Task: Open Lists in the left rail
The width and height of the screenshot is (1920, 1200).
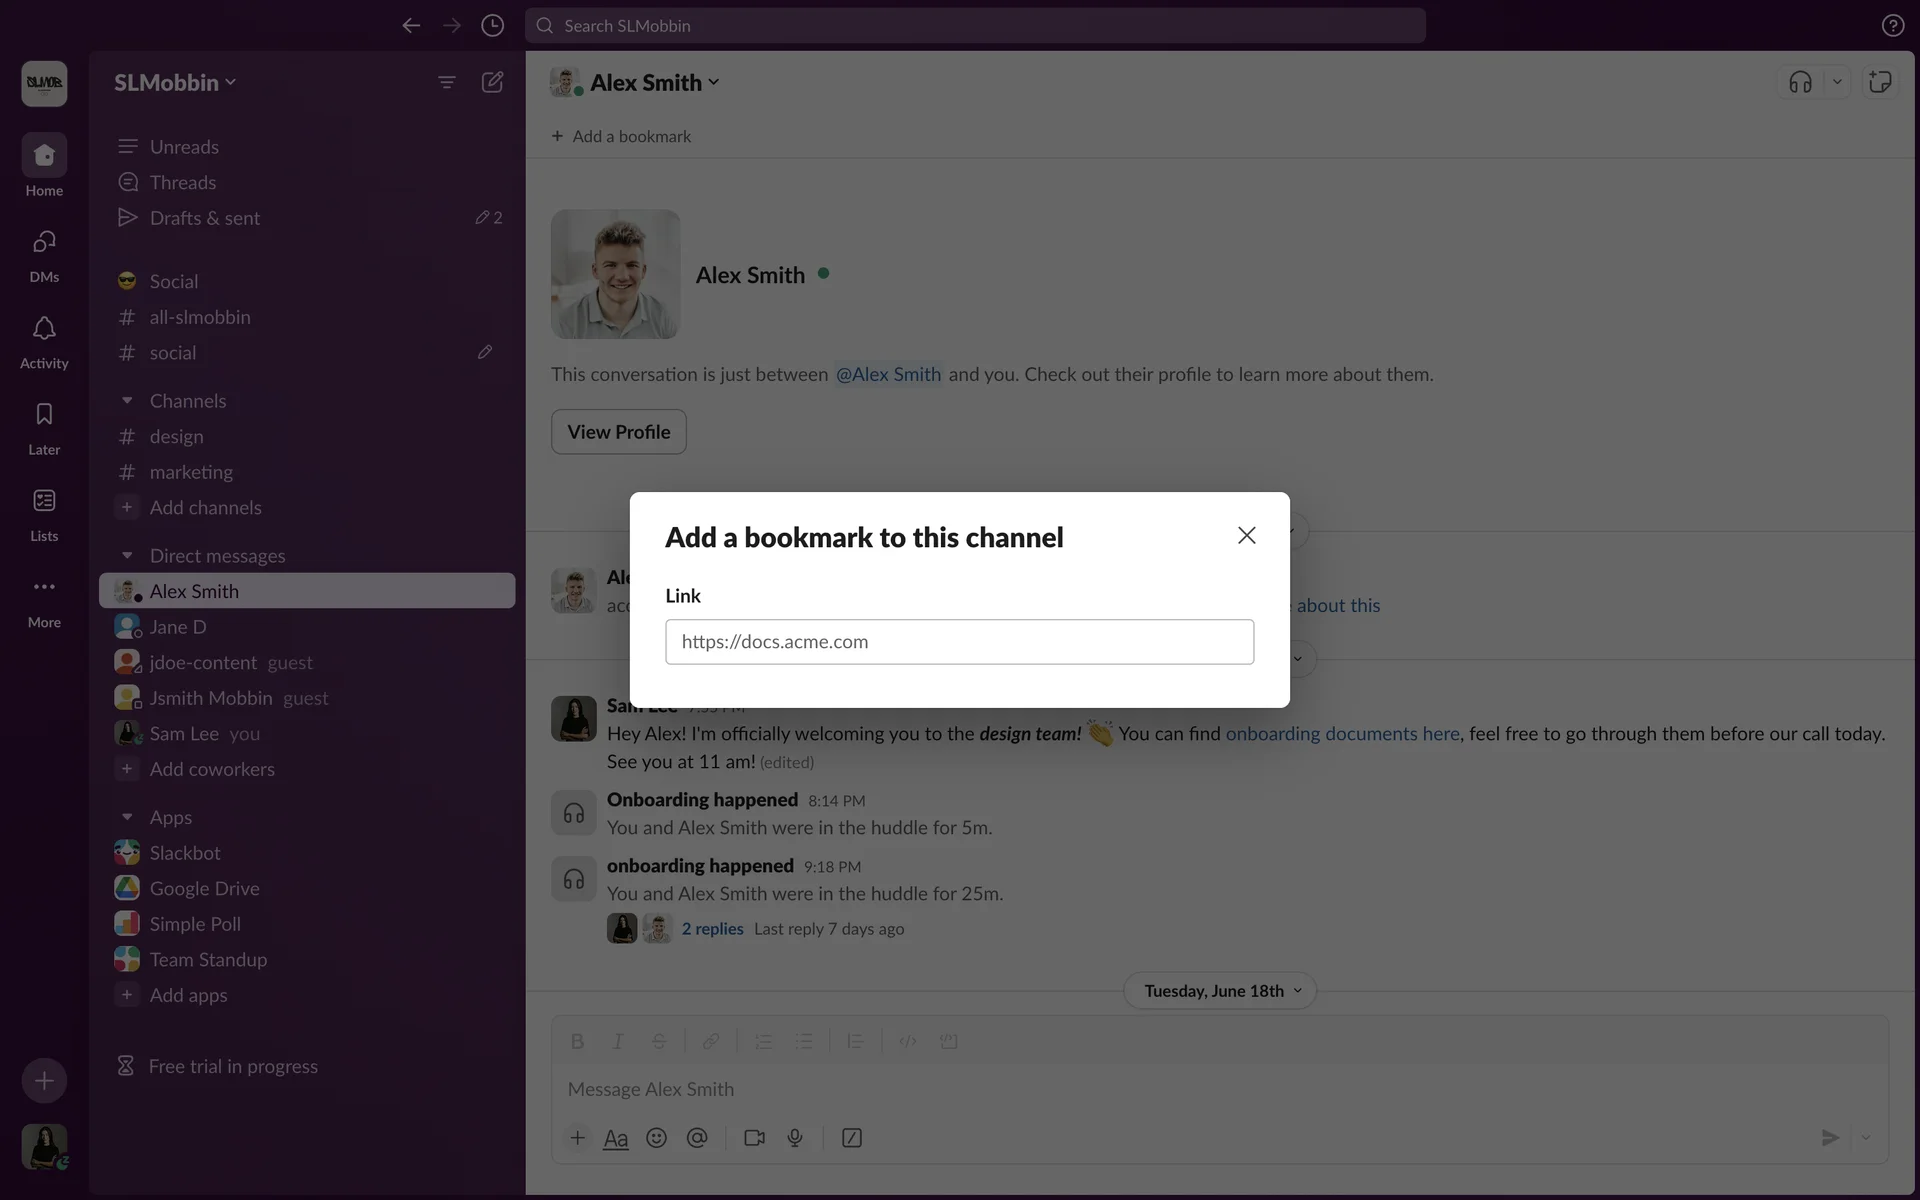Action: click(x=44, y=501)
